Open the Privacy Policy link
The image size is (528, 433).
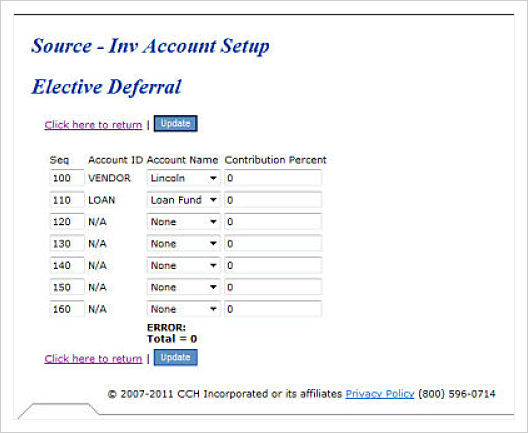pos(380,394)
